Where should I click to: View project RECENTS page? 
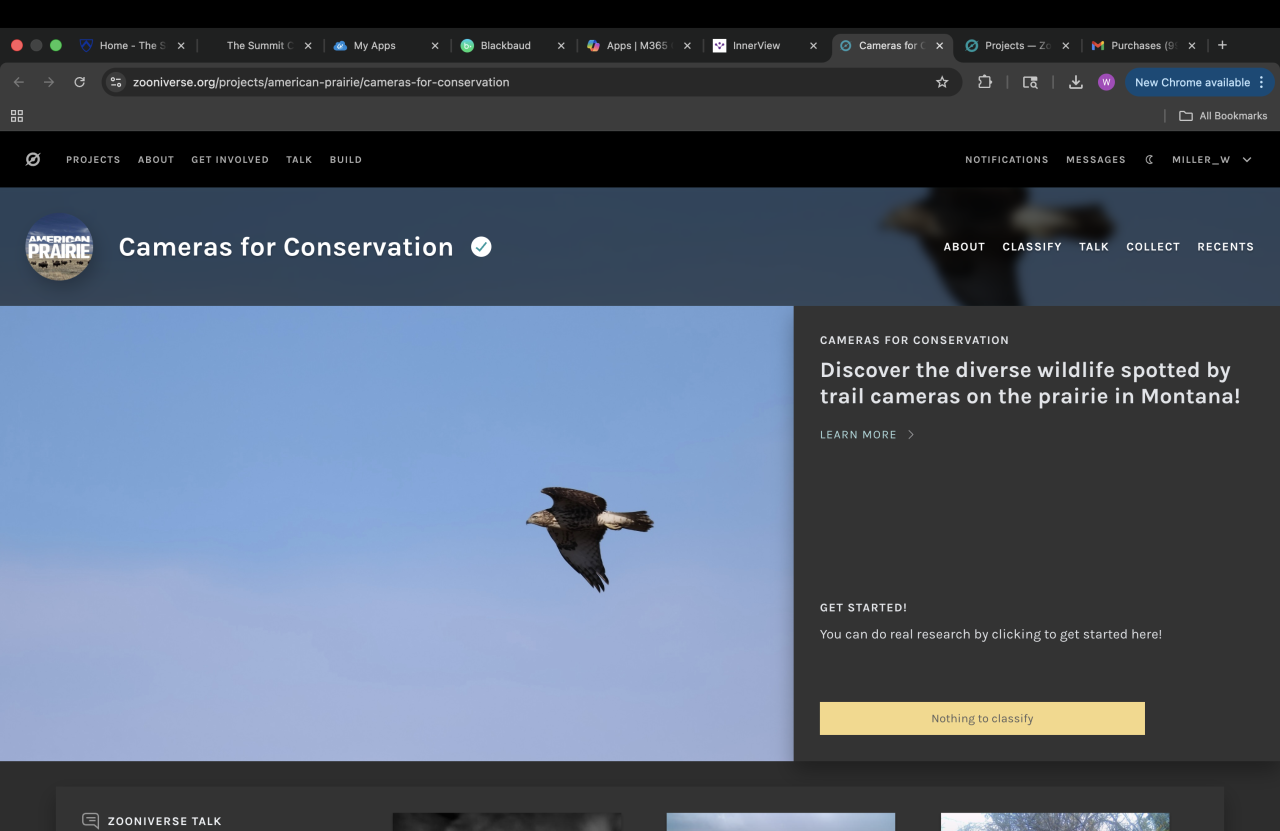1225,247
